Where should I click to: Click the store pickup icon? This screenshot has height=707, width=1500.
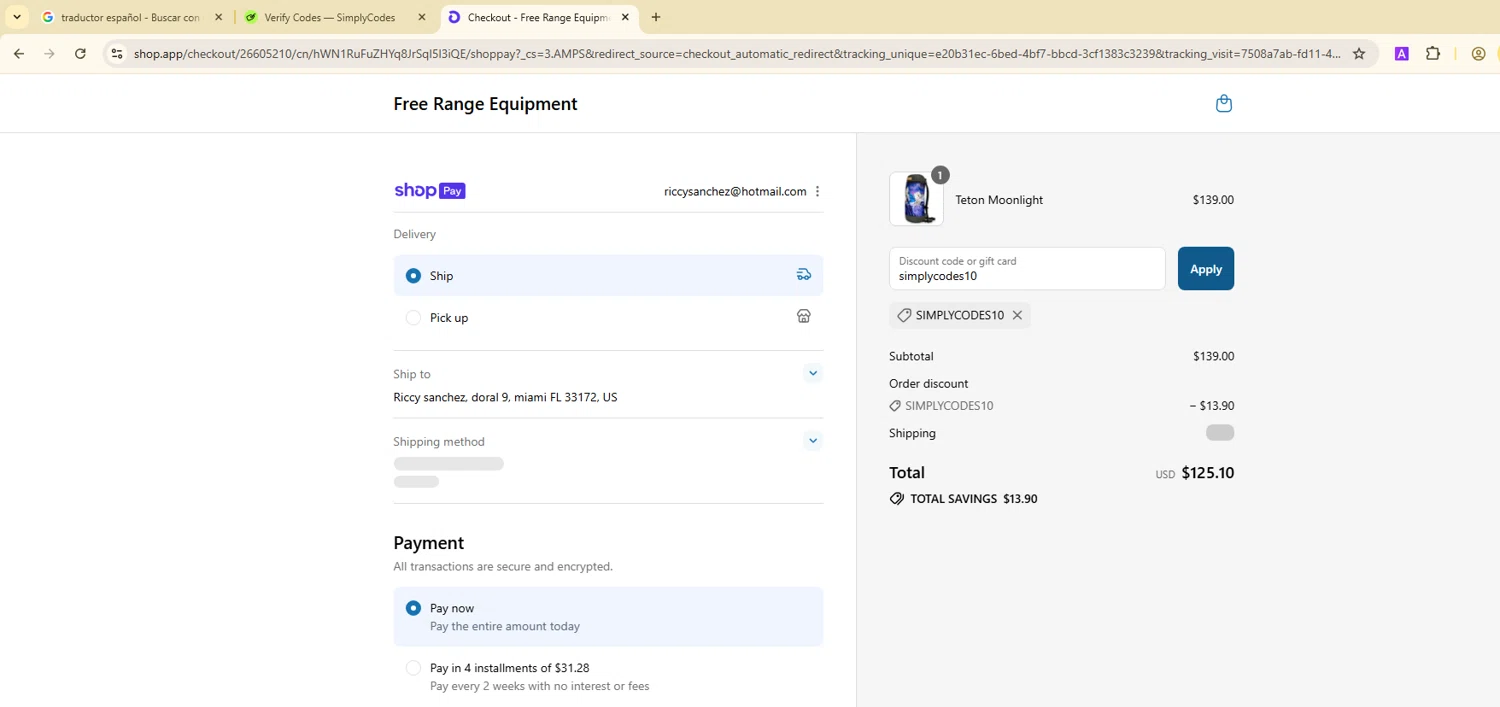804,316
